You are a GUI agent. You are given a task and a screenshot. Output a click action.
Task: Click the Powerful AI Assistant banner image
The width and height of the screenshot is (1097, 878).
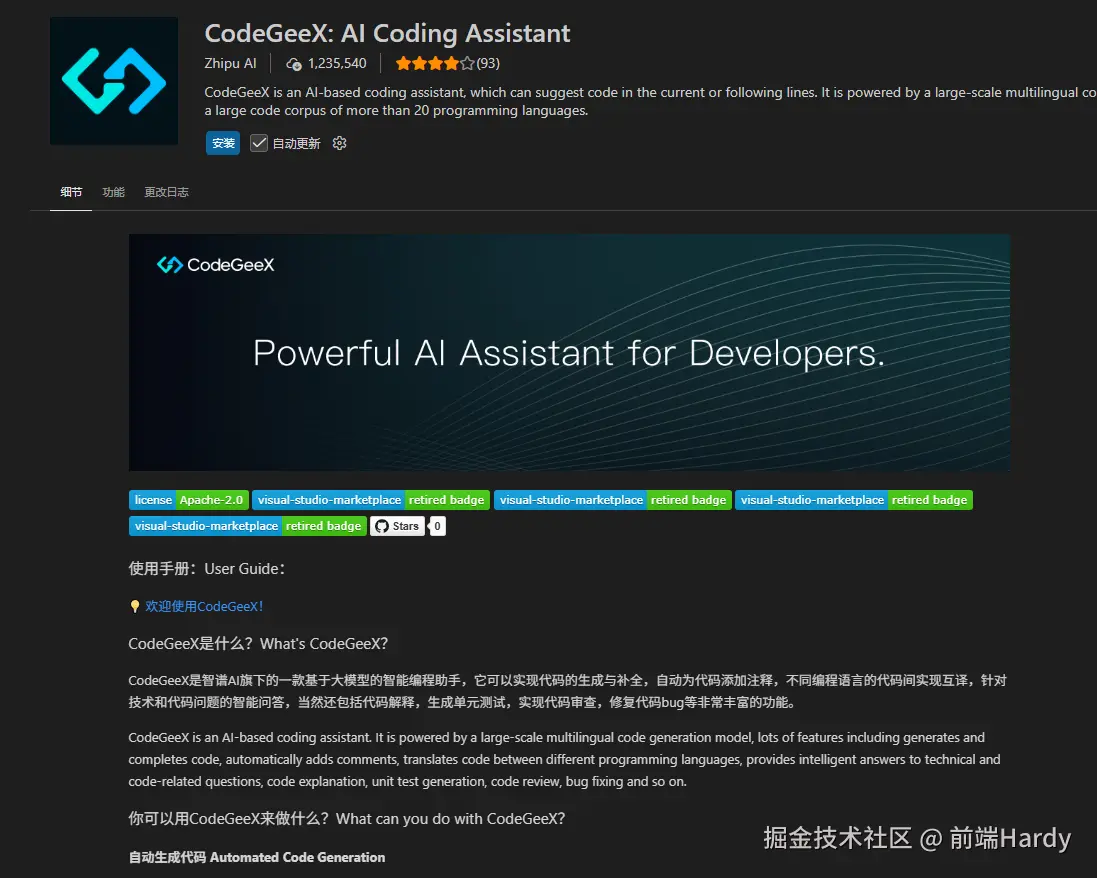pos(569,353)
